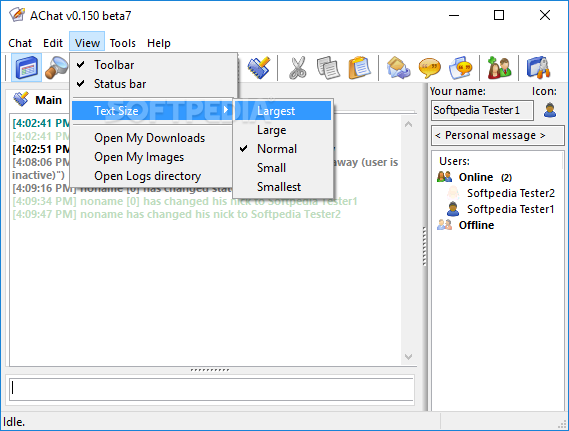Open the Edit menu
The height and width of the screenshot is (431, 569).
(53, 43)
